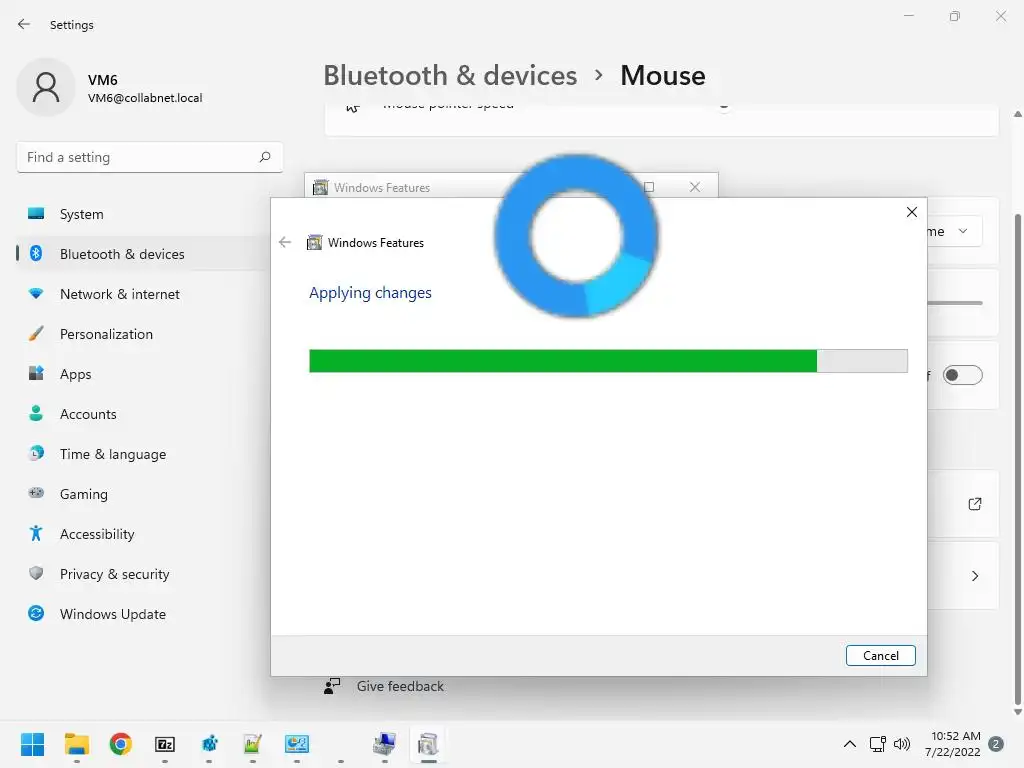Click the Bluetooth icon in sidebar
Screen dimensions: 1024x768
[36, 253]
